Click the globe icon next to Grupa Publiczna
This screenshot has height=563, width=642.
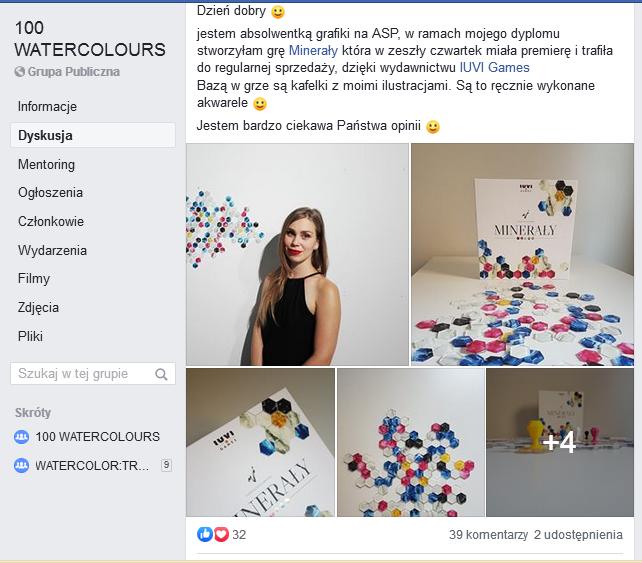click(20, 72)
